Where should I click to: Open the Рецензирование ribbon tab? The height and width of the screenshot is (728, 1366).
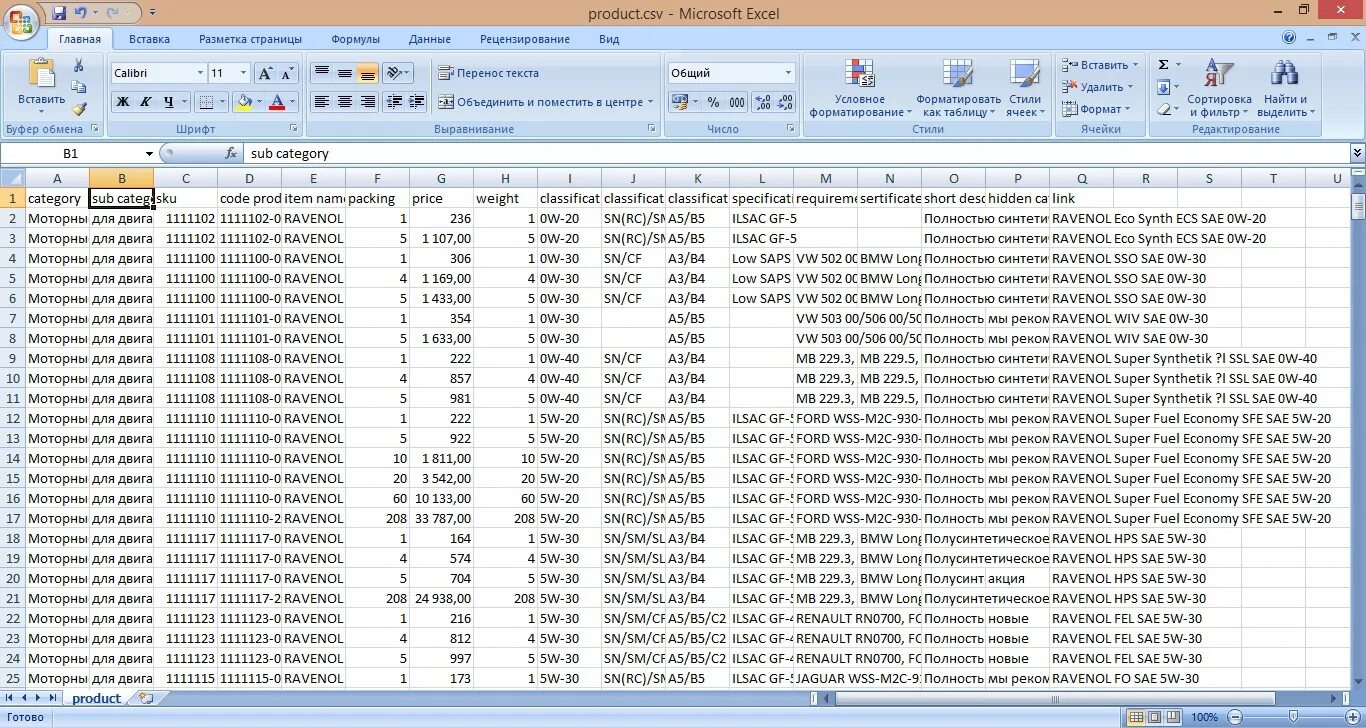click(x=524, y=39)
